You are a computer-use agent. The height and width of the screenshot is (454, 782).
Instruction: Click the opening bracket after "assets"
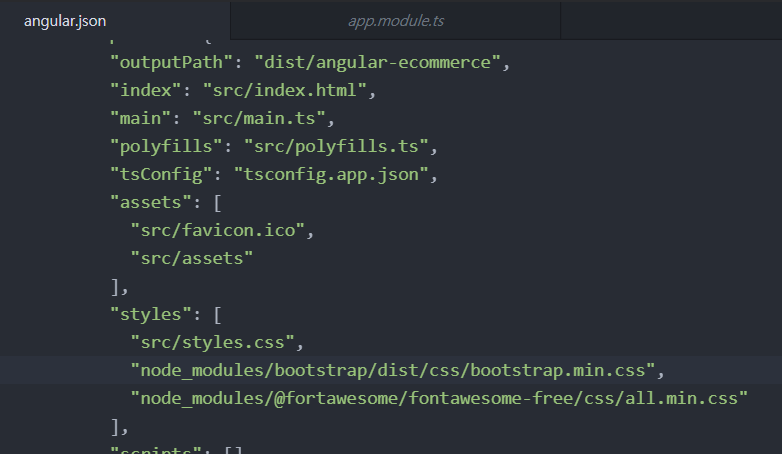click(x=217, y=203)
